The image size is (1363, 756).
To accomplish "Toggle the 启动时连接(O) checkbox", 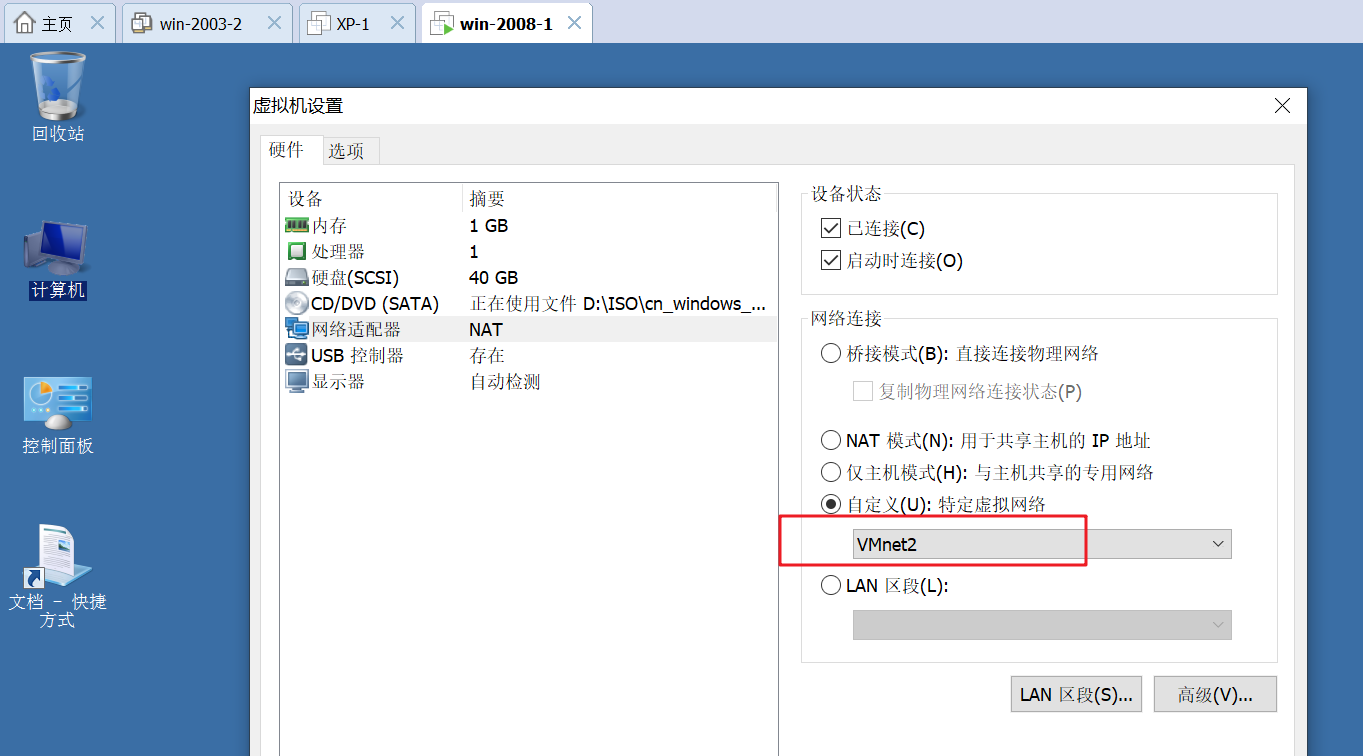I will coord(830,261).
